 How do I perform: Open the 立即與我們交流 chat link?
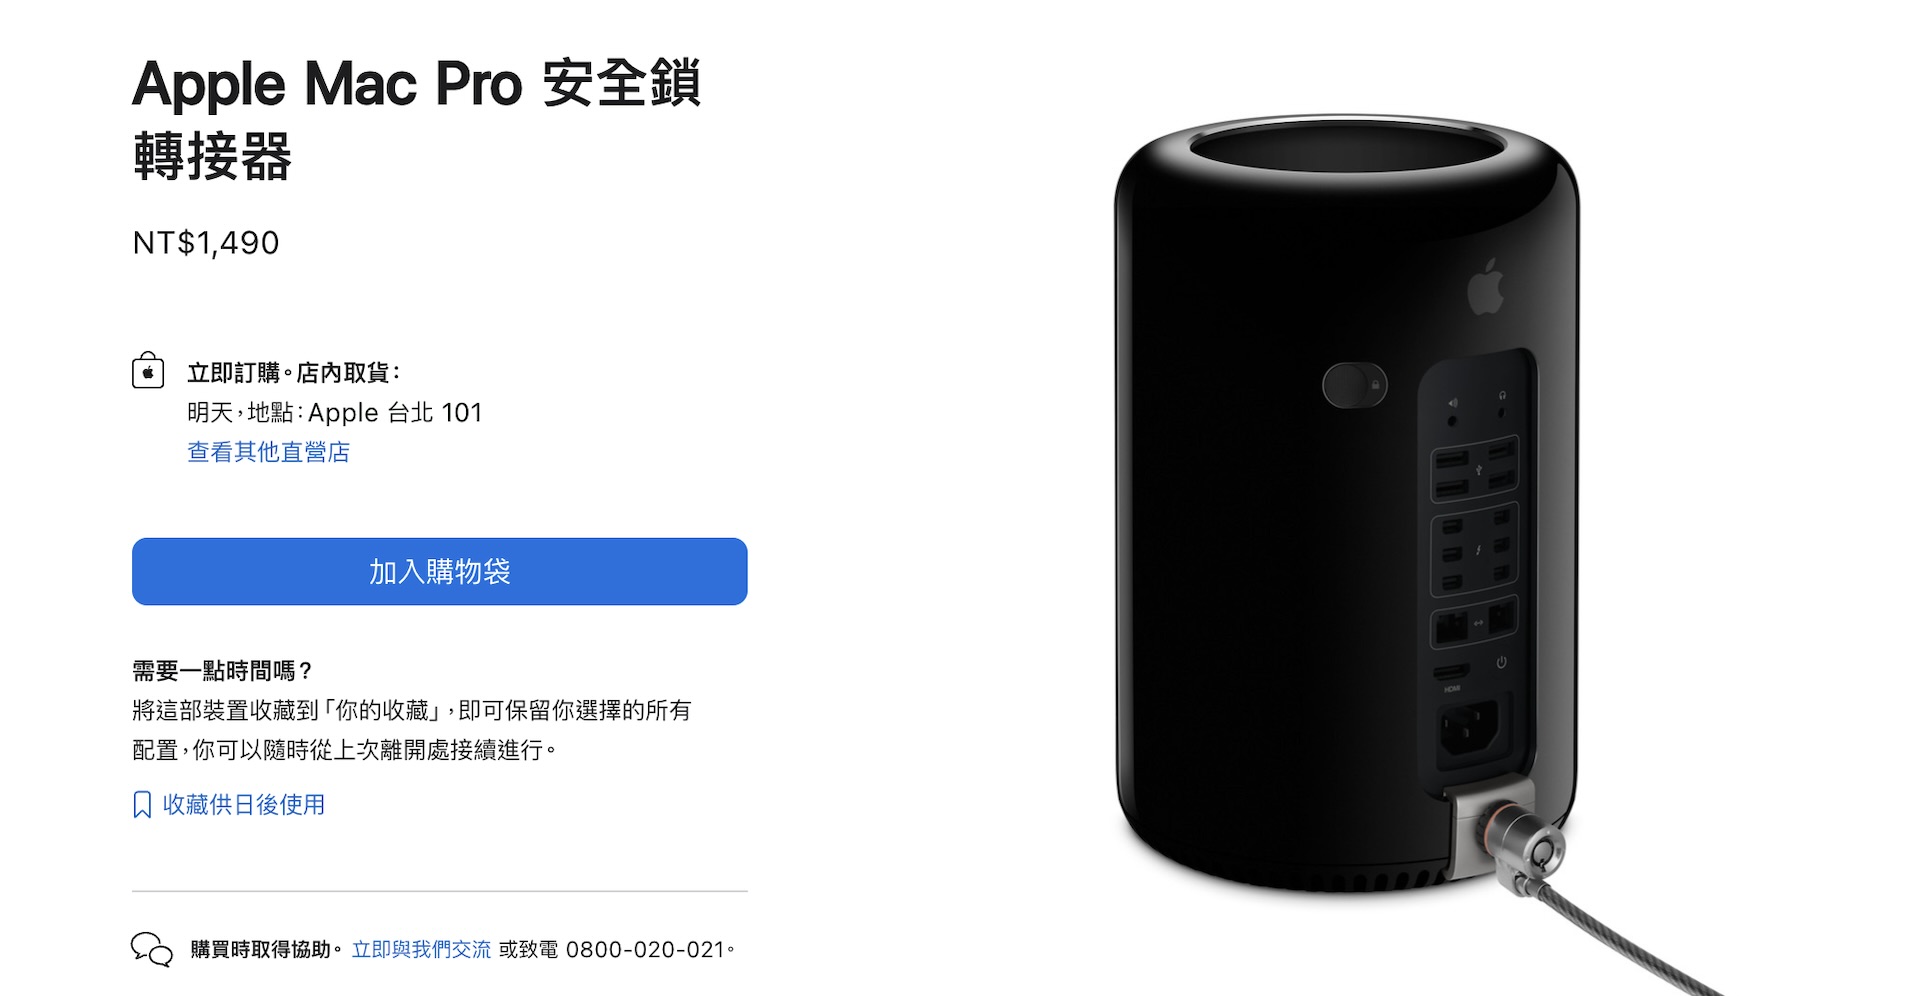point(421,949)
